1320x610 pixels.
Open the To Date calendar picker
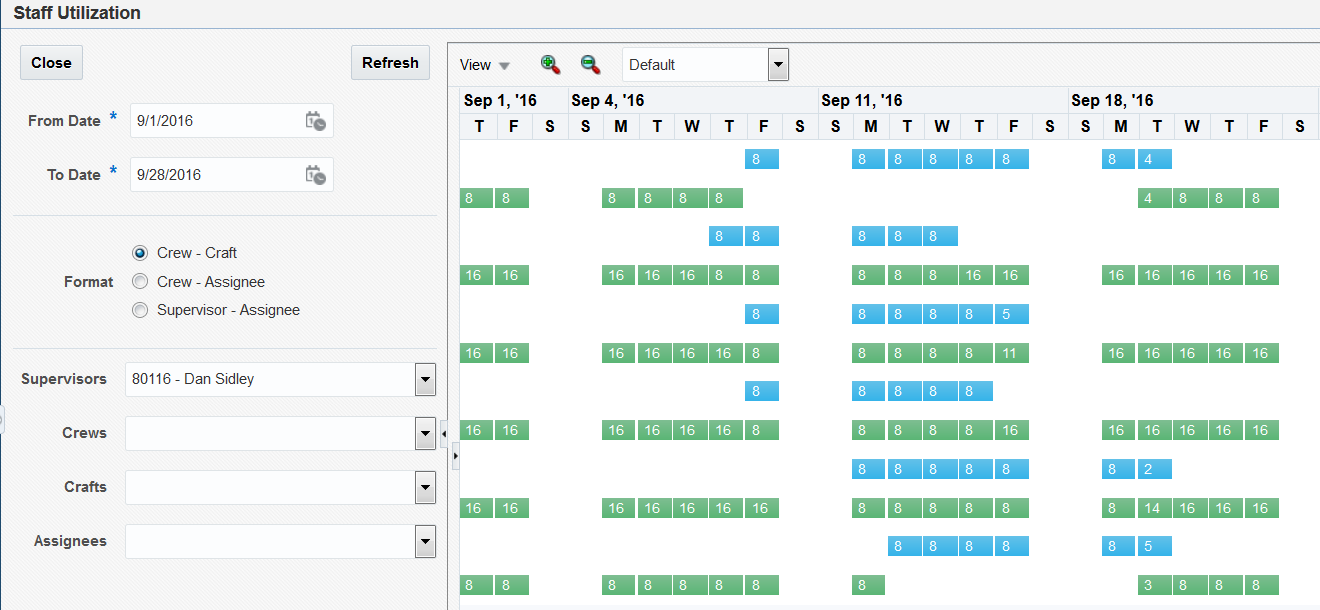click(x=315, y=175)
